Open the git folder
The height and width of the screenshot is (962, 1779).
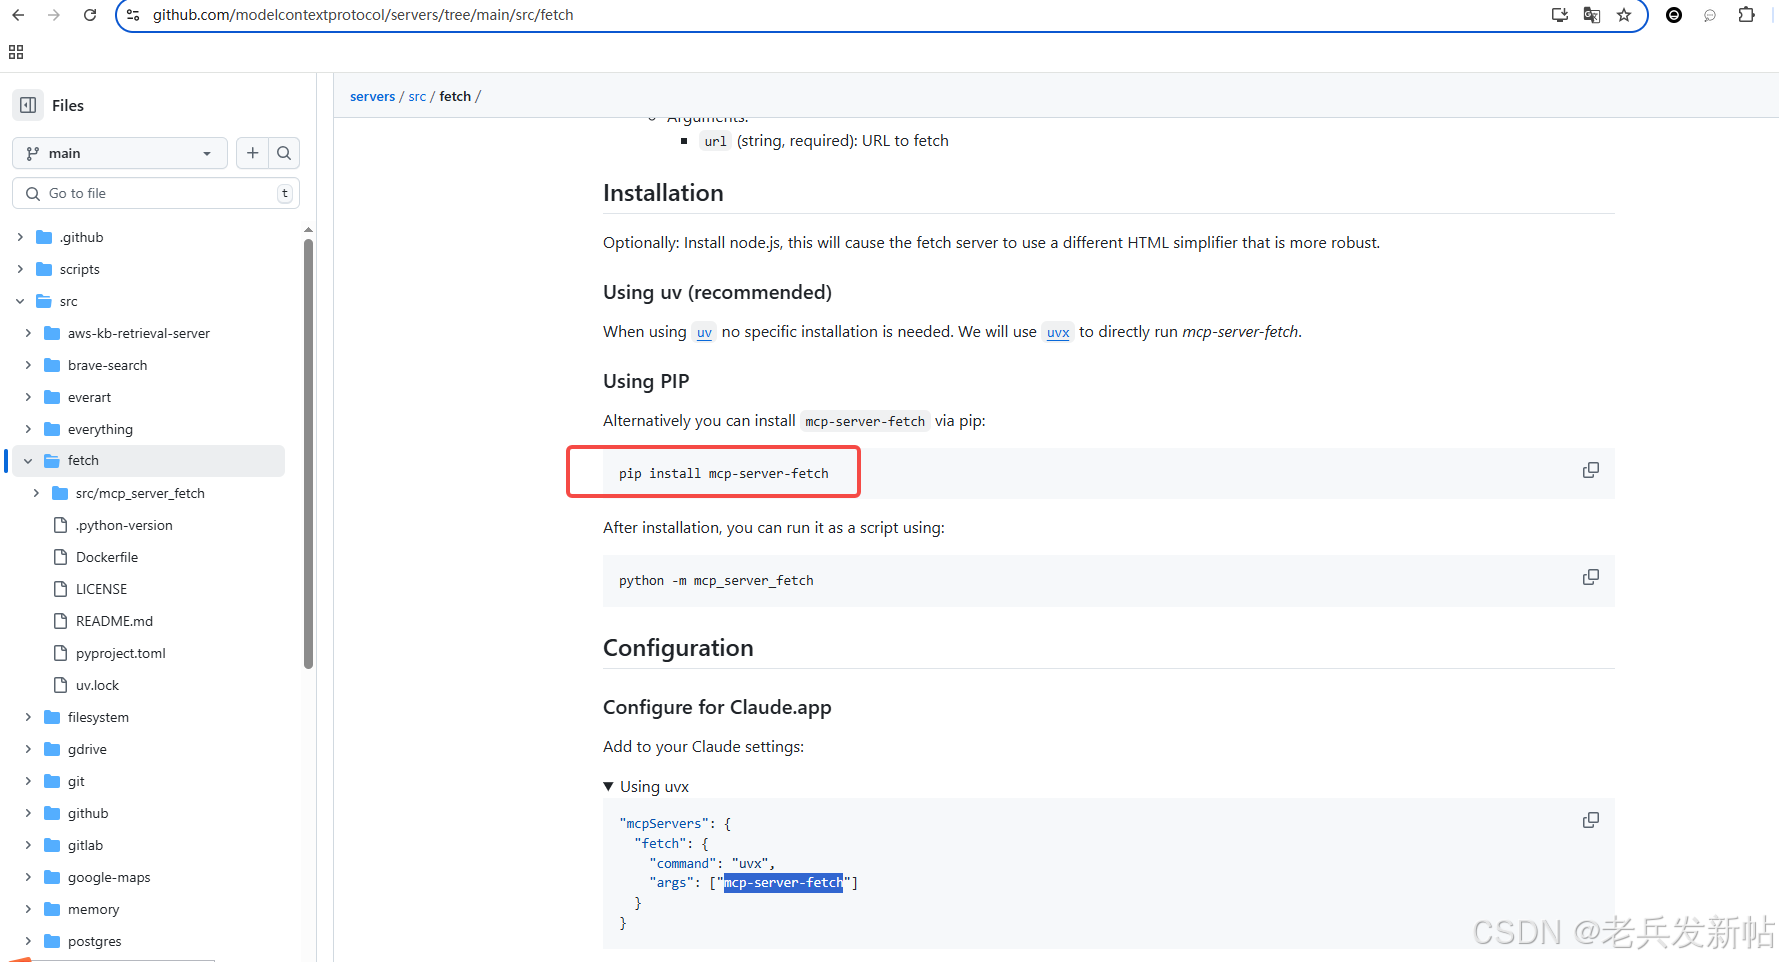click(x=76, y=781)
